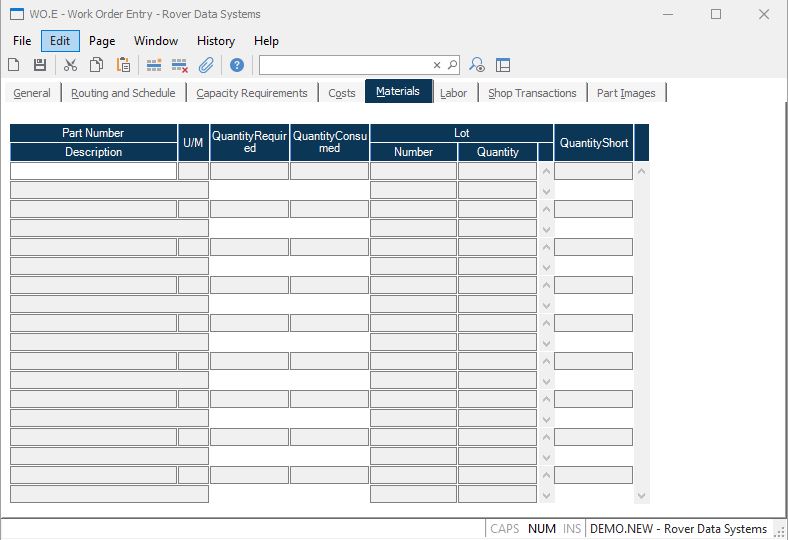Open the Edit menu
The width and height of the screenshot is (788, 540).
(x=60, y=41)
